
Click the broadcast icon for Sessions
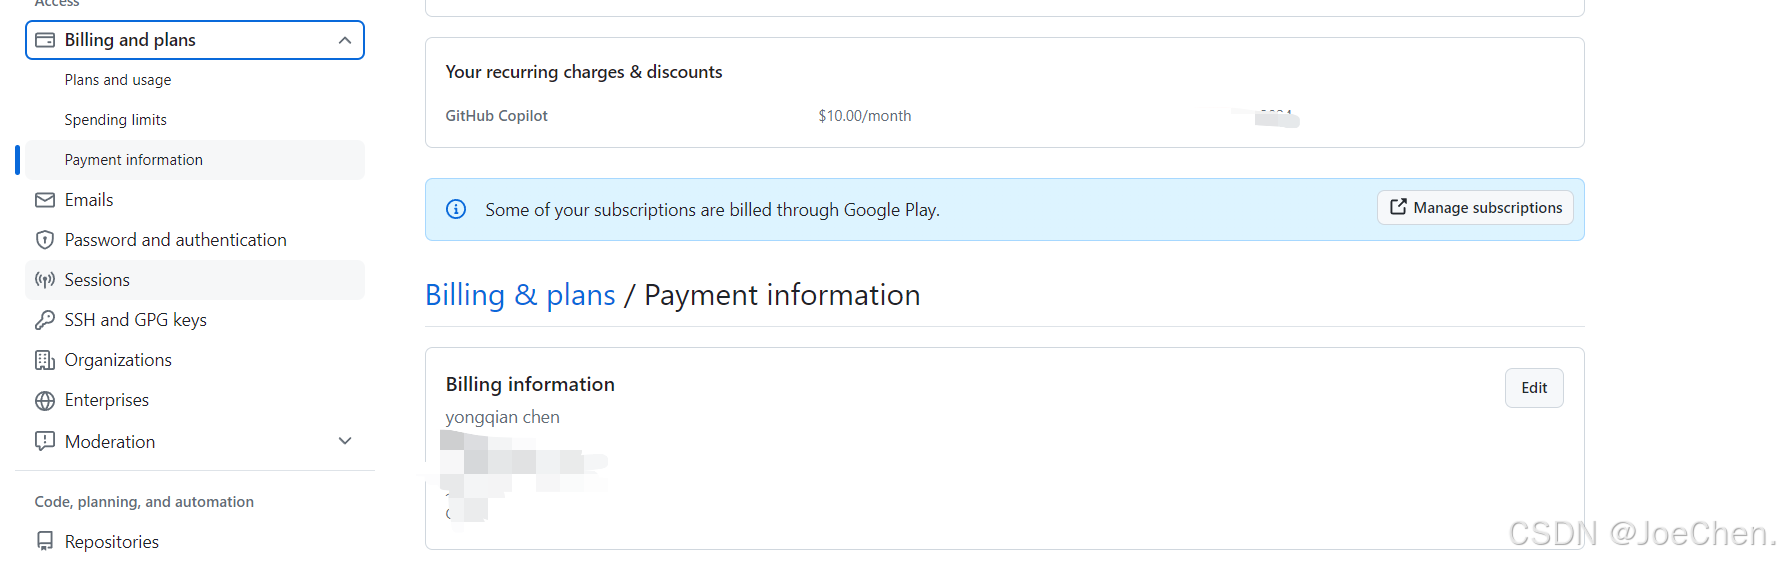(45, 280)
